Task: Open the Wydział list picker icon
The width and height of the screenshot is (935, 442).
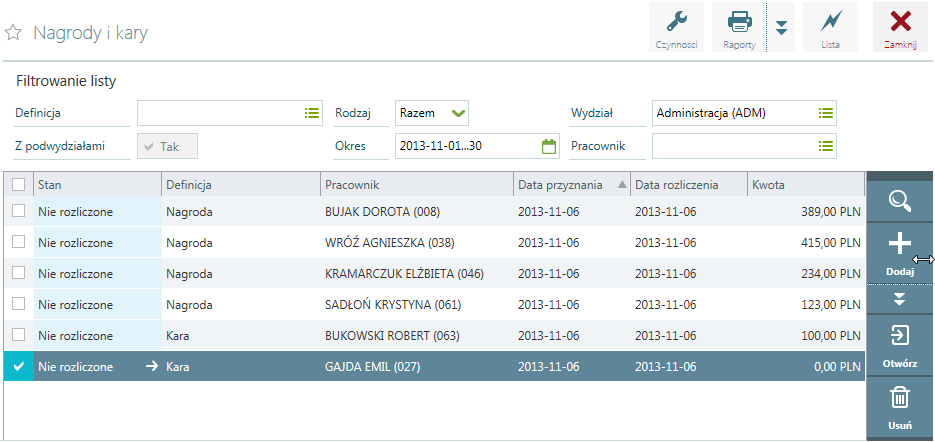Action: pyautogui.click(x=826, y=113)
